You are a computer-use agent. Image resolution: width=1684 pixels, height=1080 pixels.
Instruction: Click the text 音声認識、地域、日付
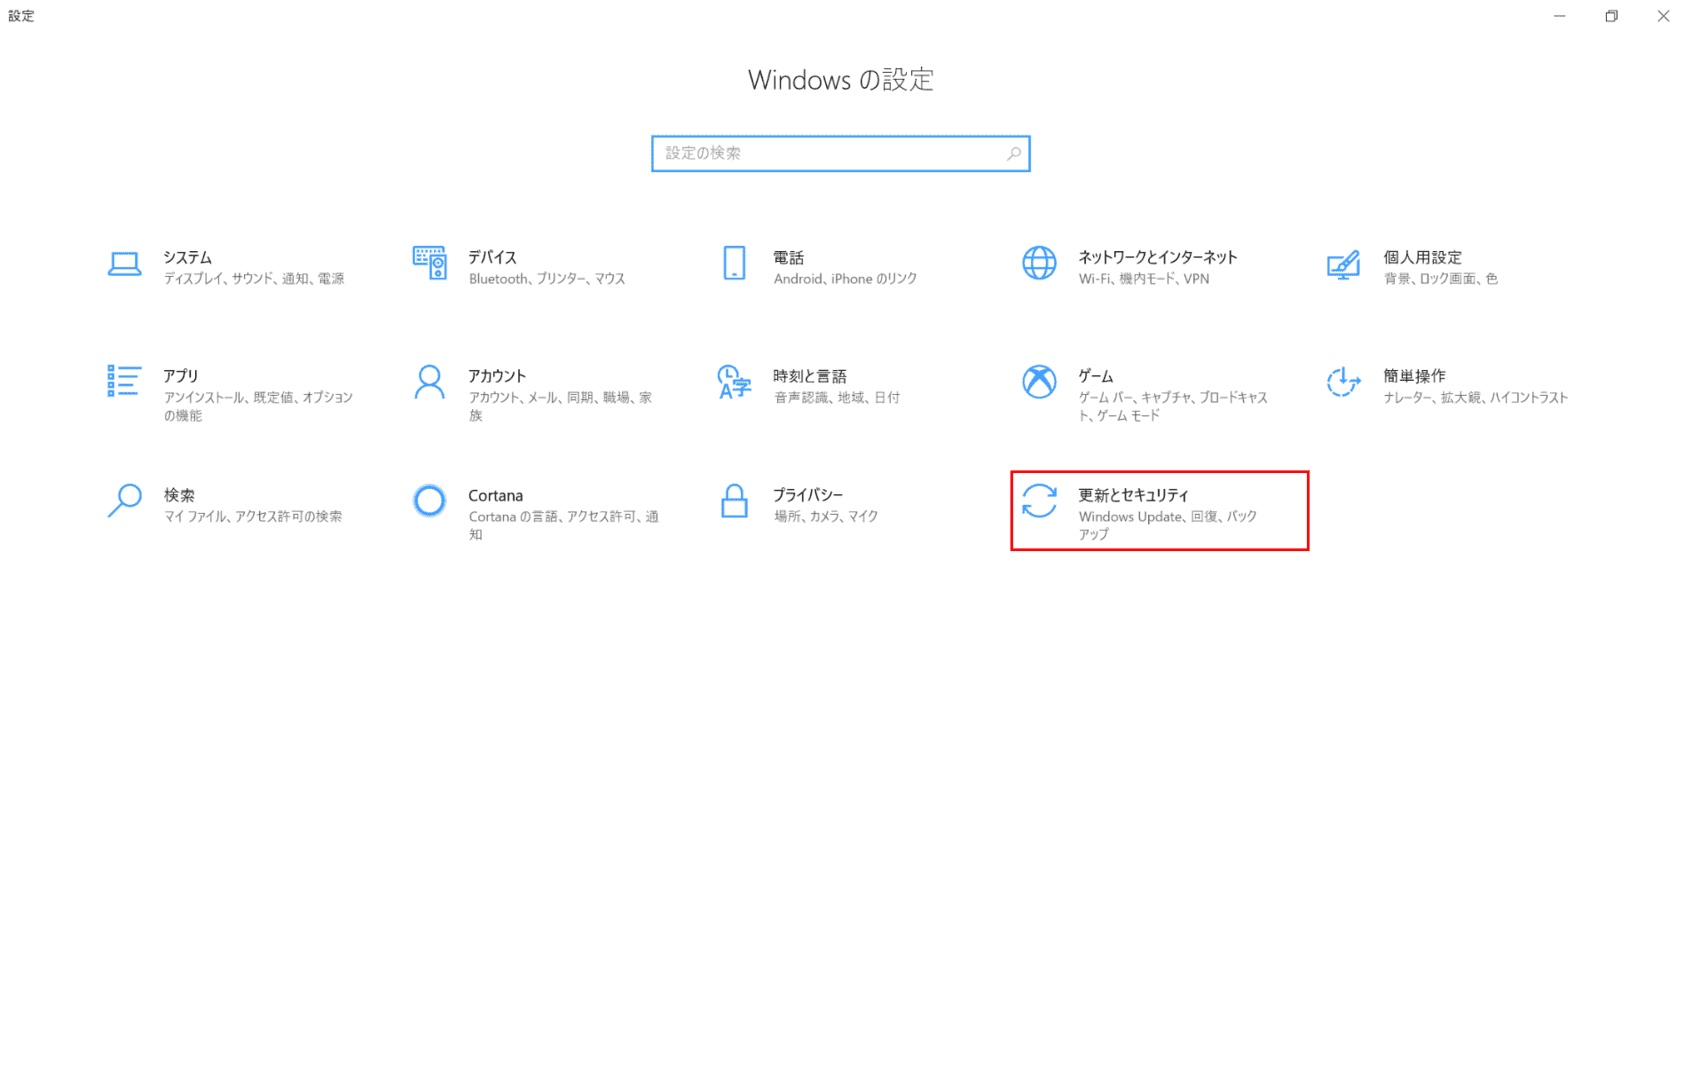837,398
